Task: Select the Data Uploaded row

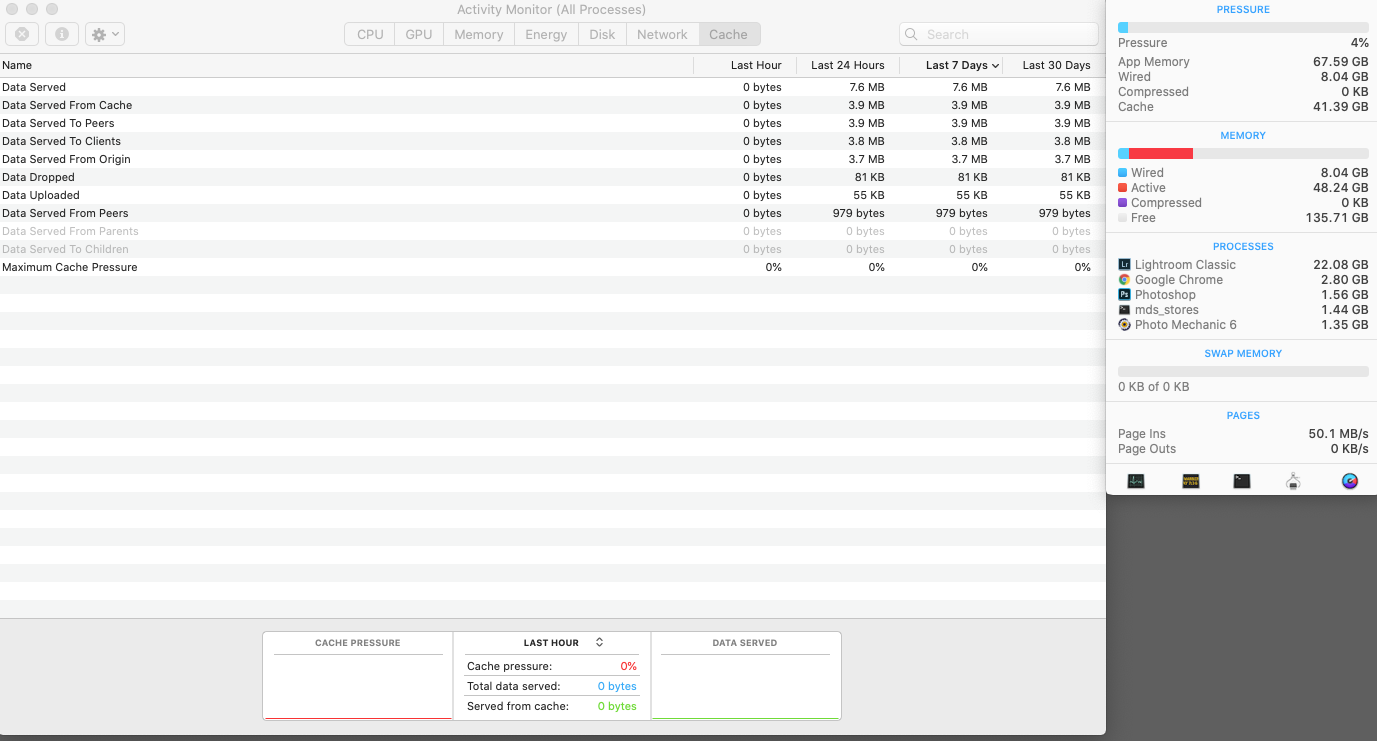Action: coord(552,195)
